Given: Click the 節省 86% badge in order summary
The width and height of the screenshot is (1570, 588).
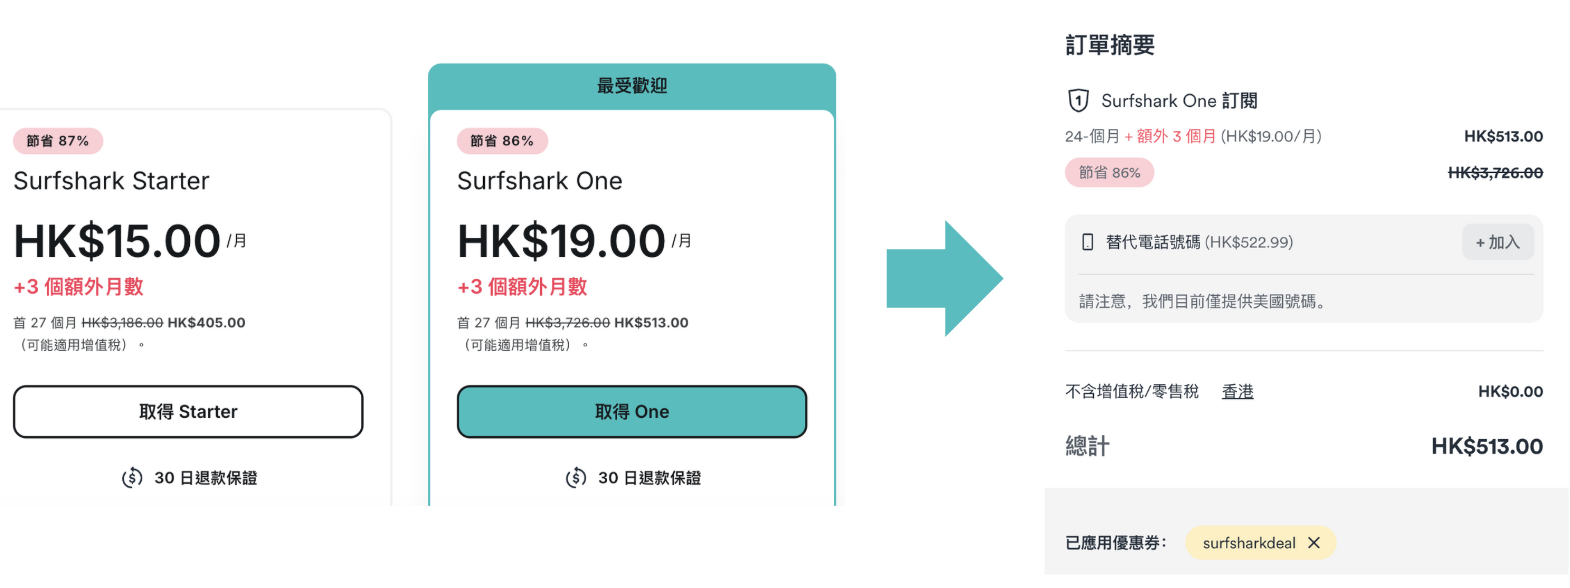Looking at the screenshot, I should point(1109,173).
